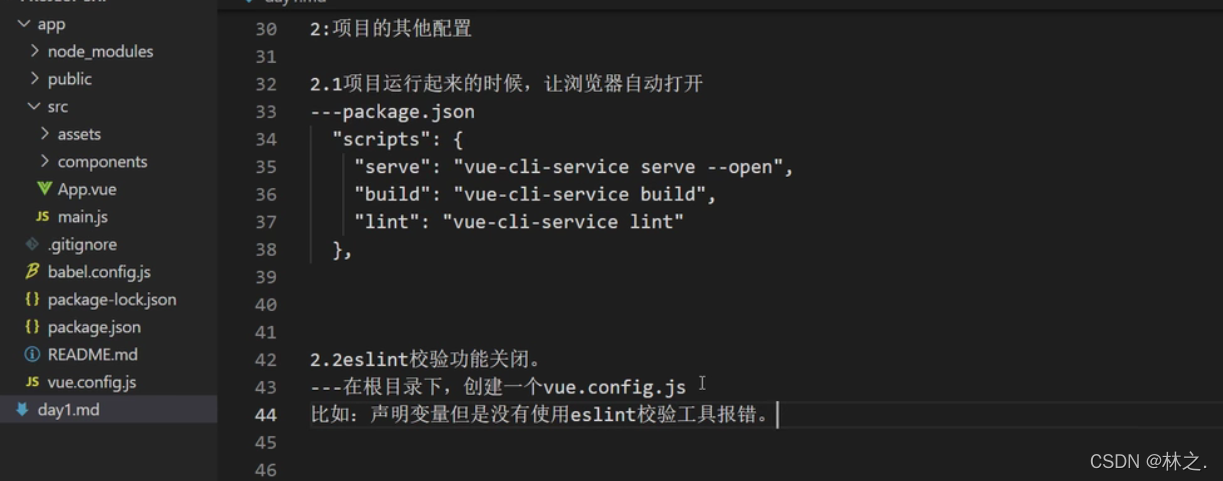1223x481 pixels.
Task: Click the braces icon beside package-lock.json
Action: tap(33, 299)
